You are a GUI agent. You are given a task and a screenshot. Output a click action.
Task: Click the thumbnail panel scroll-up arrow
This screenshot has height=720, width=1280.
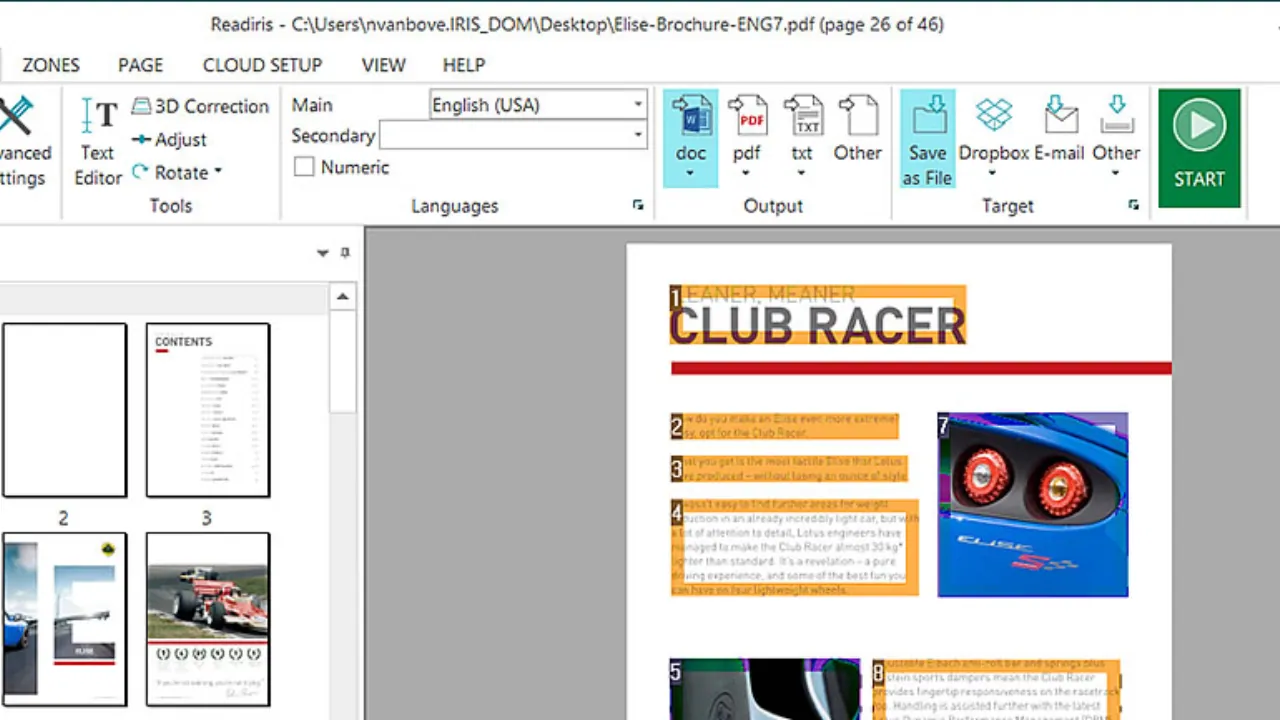[x=343, y=297]
